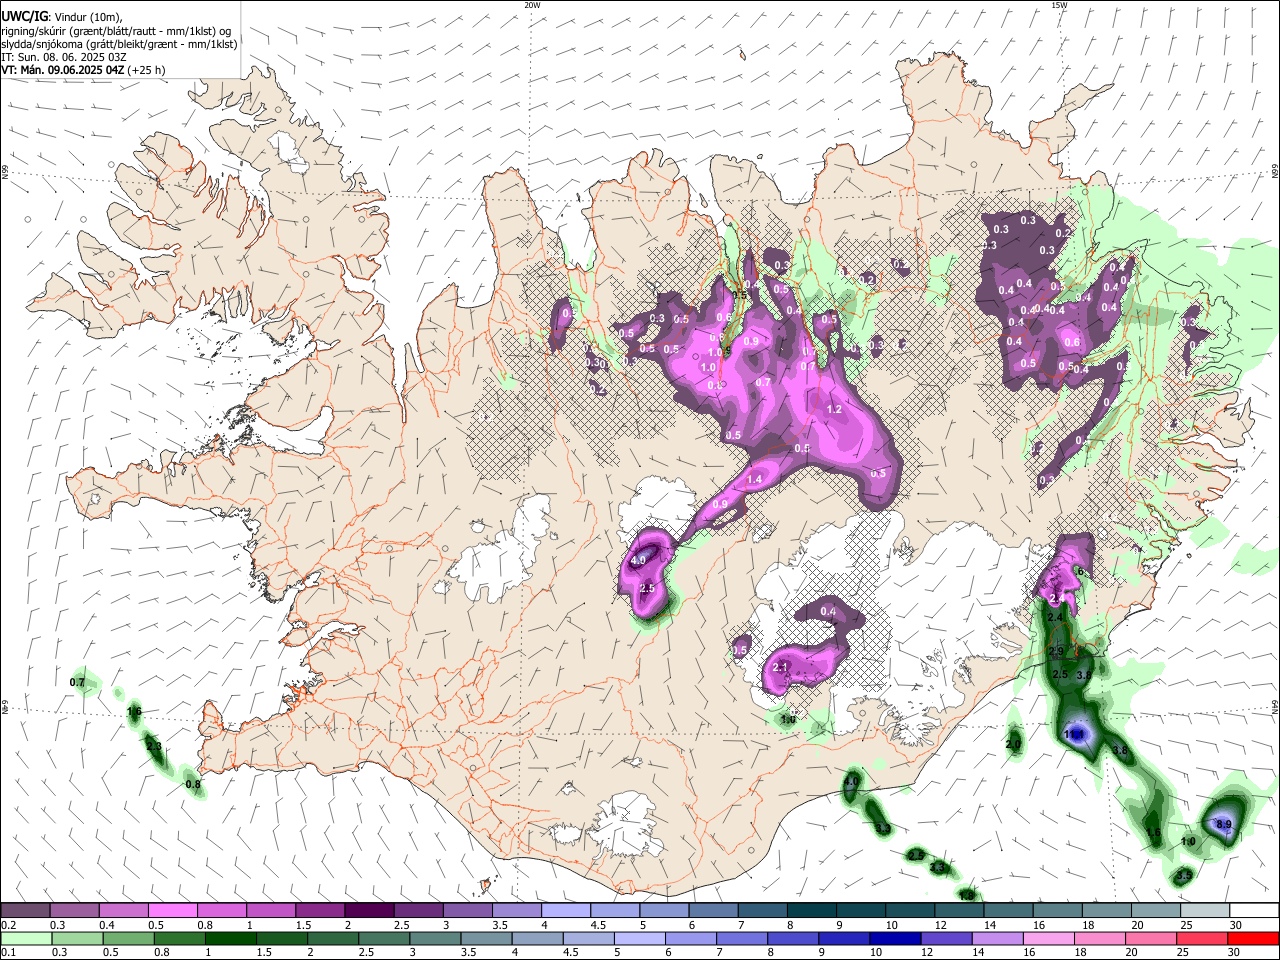
Task: Click the deep blue 10–12 rain legend swatch
Action: tap(894, 939)
